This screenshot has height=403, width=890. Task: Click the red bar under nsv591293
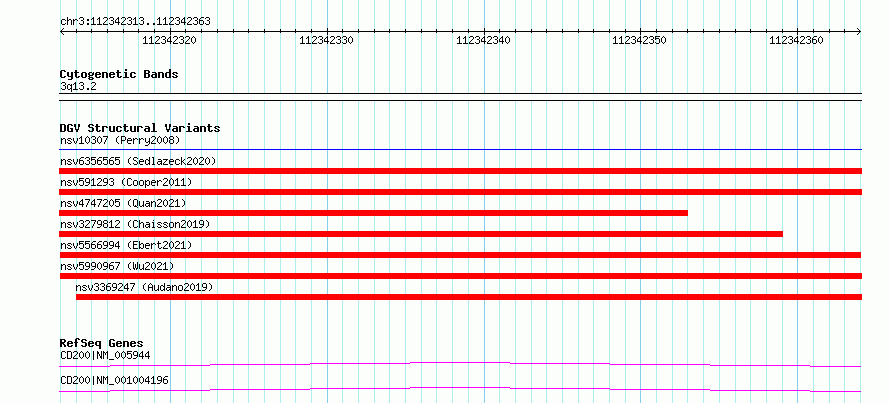(x=461, y=192)
